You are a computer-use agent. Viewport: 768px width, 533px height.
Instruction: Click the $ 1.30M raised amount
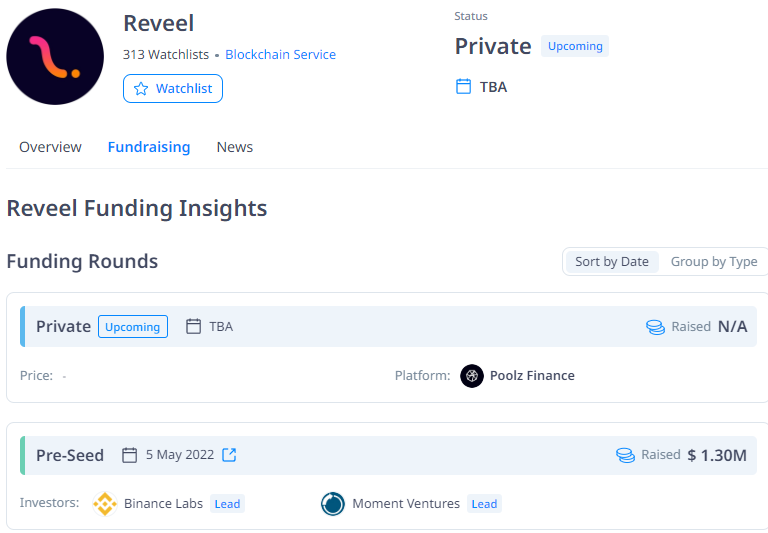pyautogui.click(x=717, y=455)
